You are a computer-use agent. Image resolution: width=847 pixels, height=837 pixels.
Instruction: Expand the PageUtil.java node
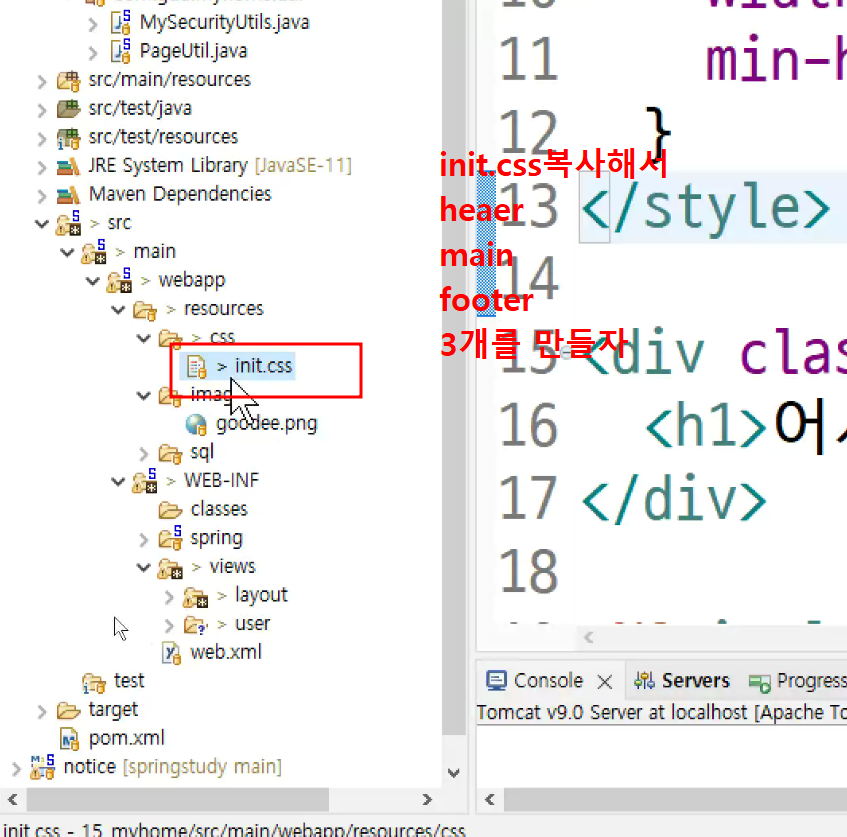[93, 53]
